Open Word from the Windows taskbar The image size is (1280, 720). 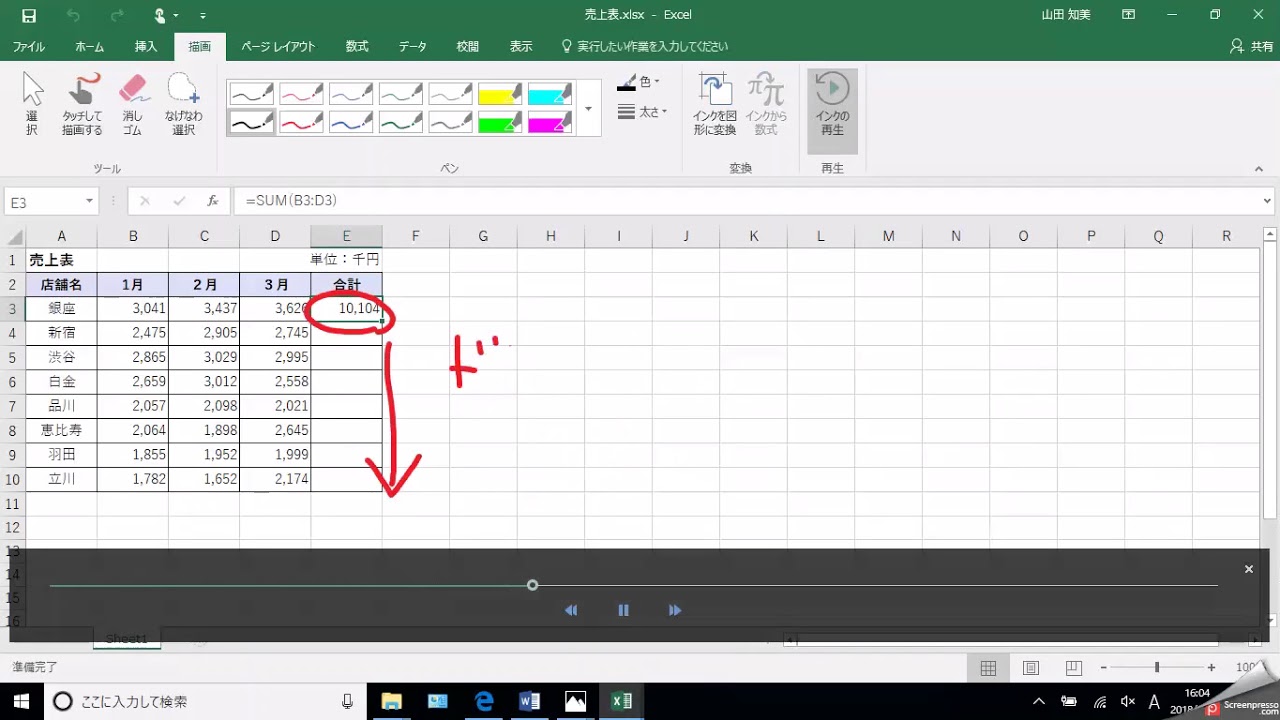coord(530,701)
